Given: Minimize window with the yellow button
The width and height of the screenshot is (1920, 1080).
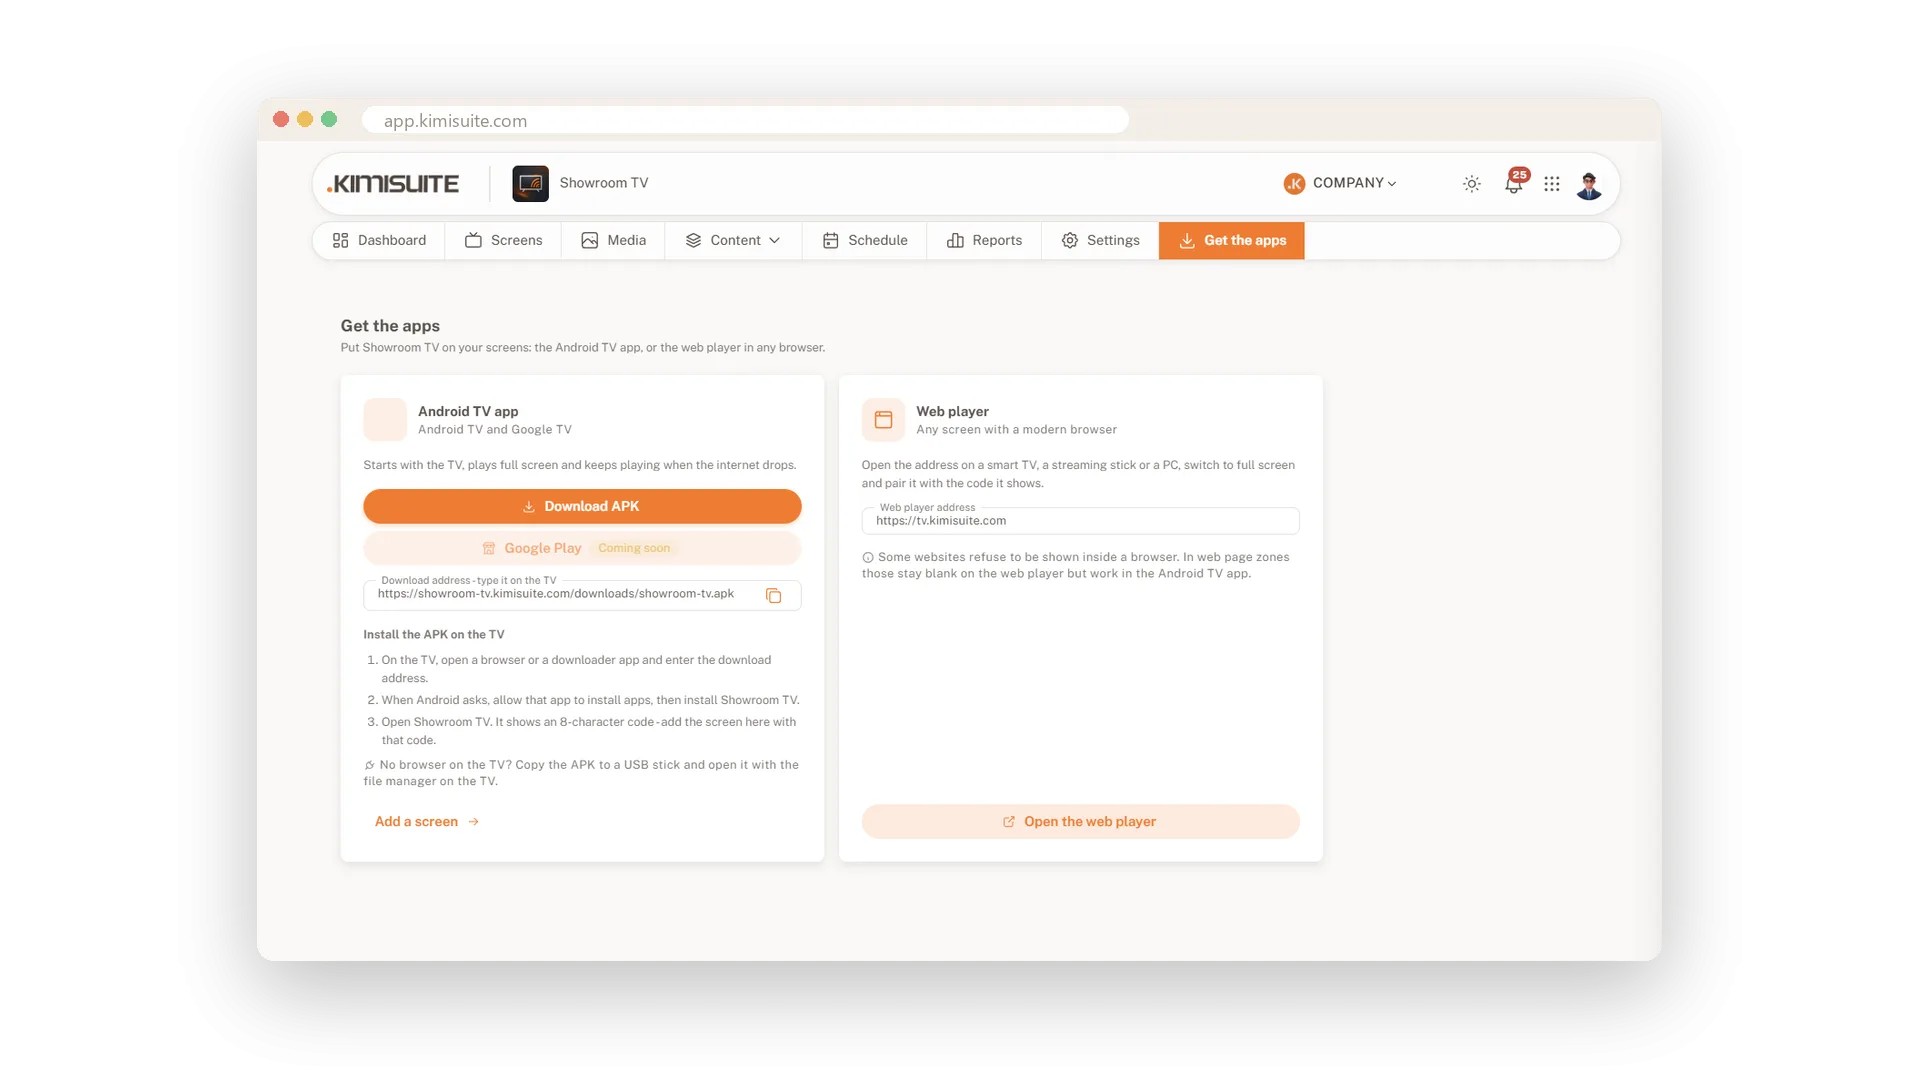Looking at the screenshot, I should (x=305, y=119).
